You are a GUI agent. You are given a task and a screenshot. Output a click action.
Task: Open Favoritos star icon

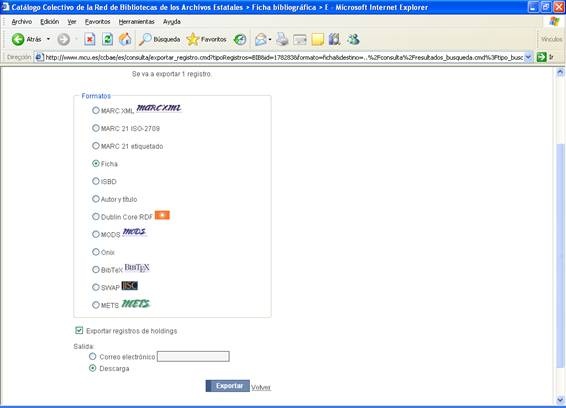pos(193,39)
